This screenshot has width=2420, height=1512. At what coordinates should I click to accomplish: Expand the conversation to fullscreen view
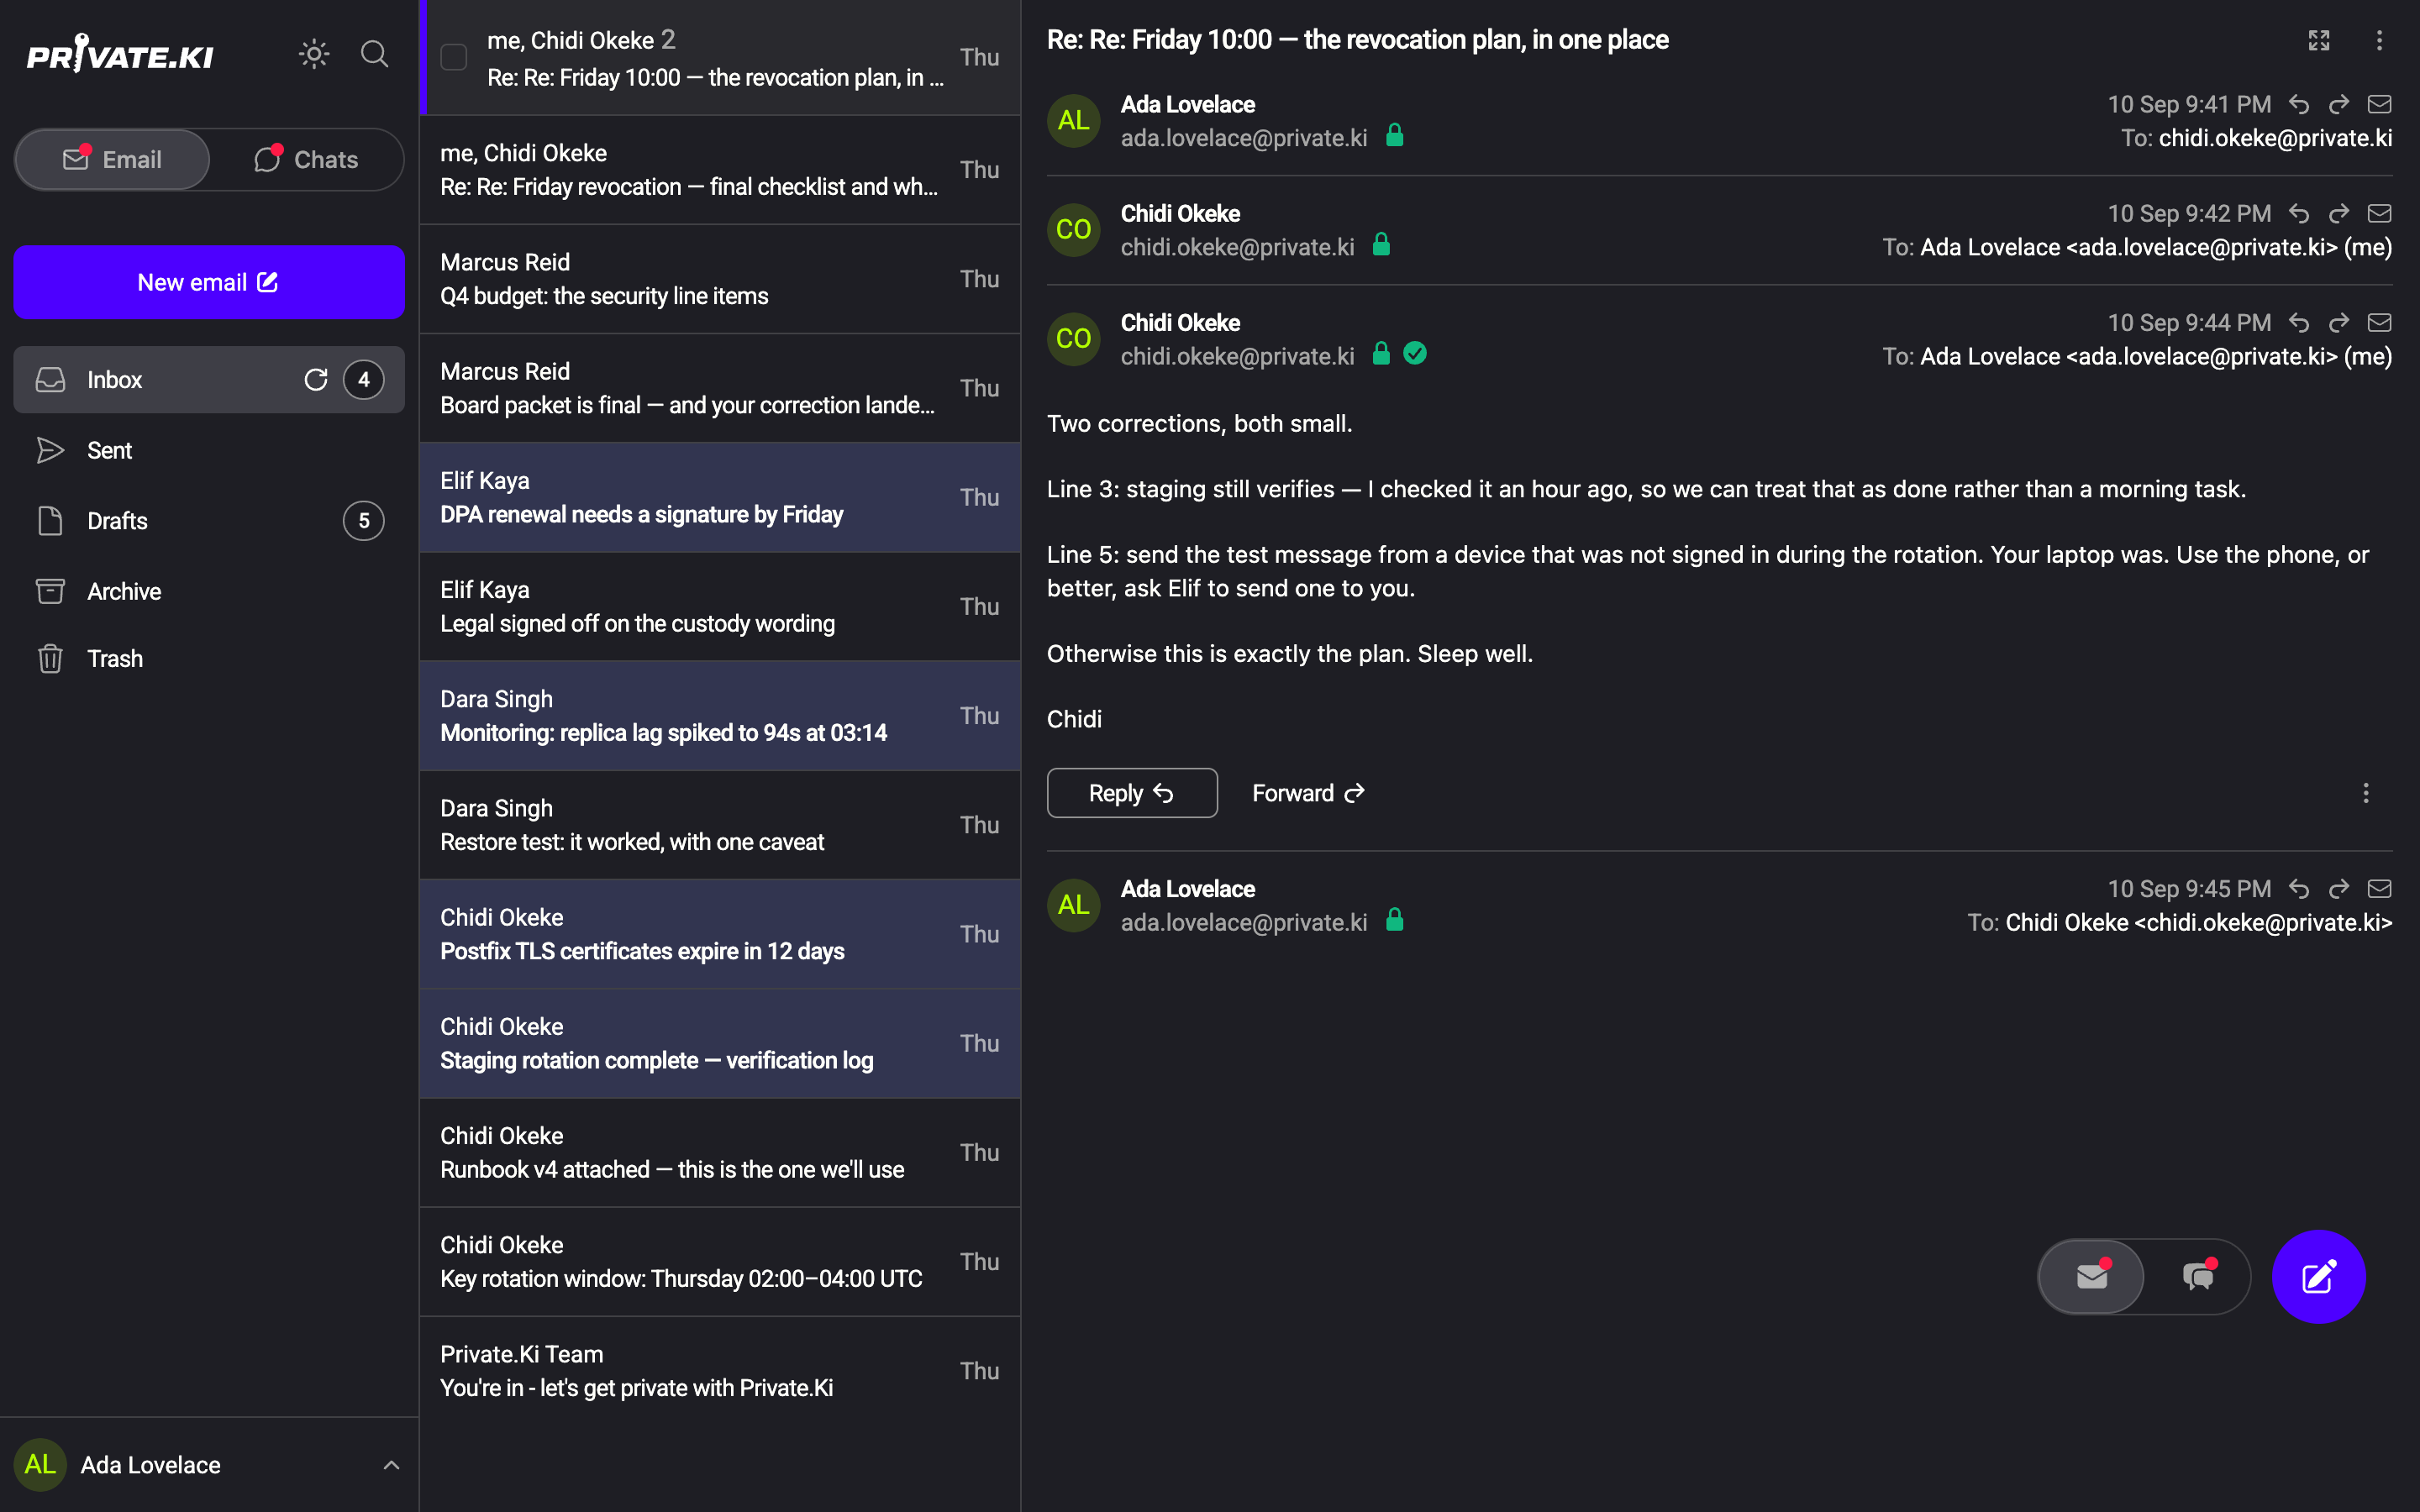click(x=2319, y=40)
